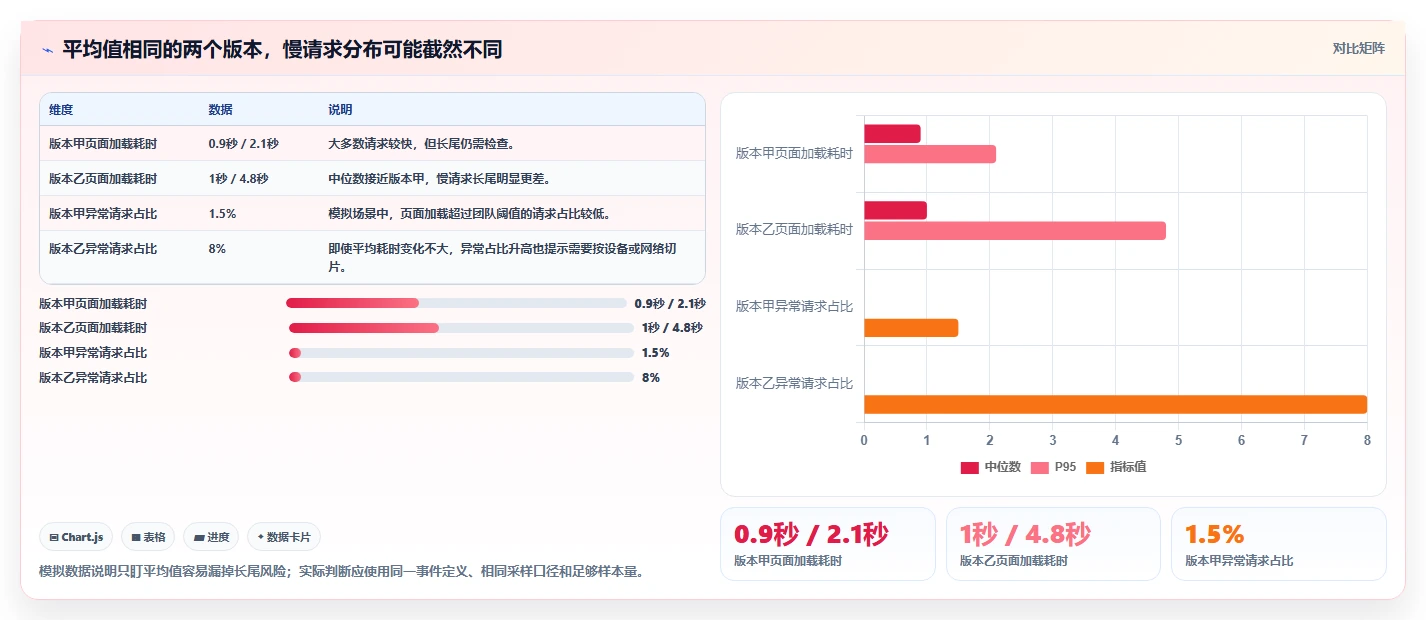Click the page title 平均值相同的两个版本

(282, 49)
